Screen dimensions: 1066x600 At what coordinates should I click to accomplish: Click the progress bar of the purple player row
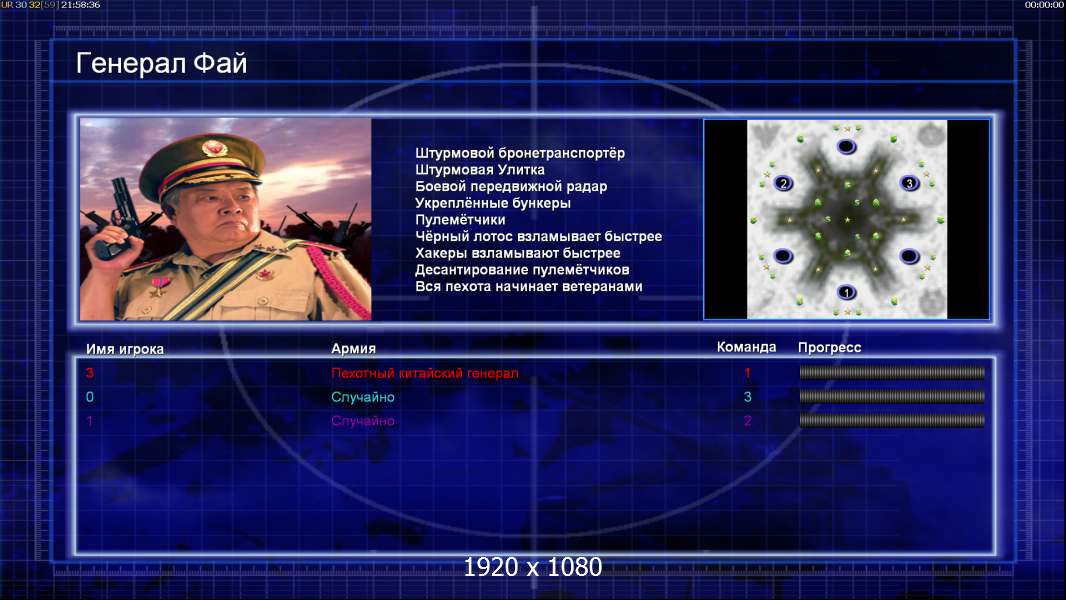892,421
